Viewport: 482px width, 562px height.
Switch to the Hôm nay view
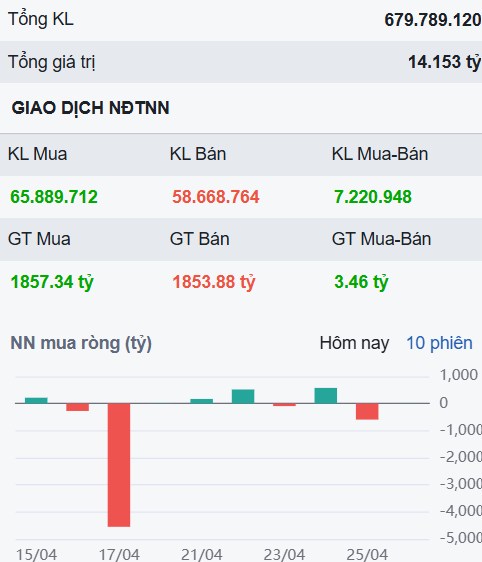tap(354, 343)
